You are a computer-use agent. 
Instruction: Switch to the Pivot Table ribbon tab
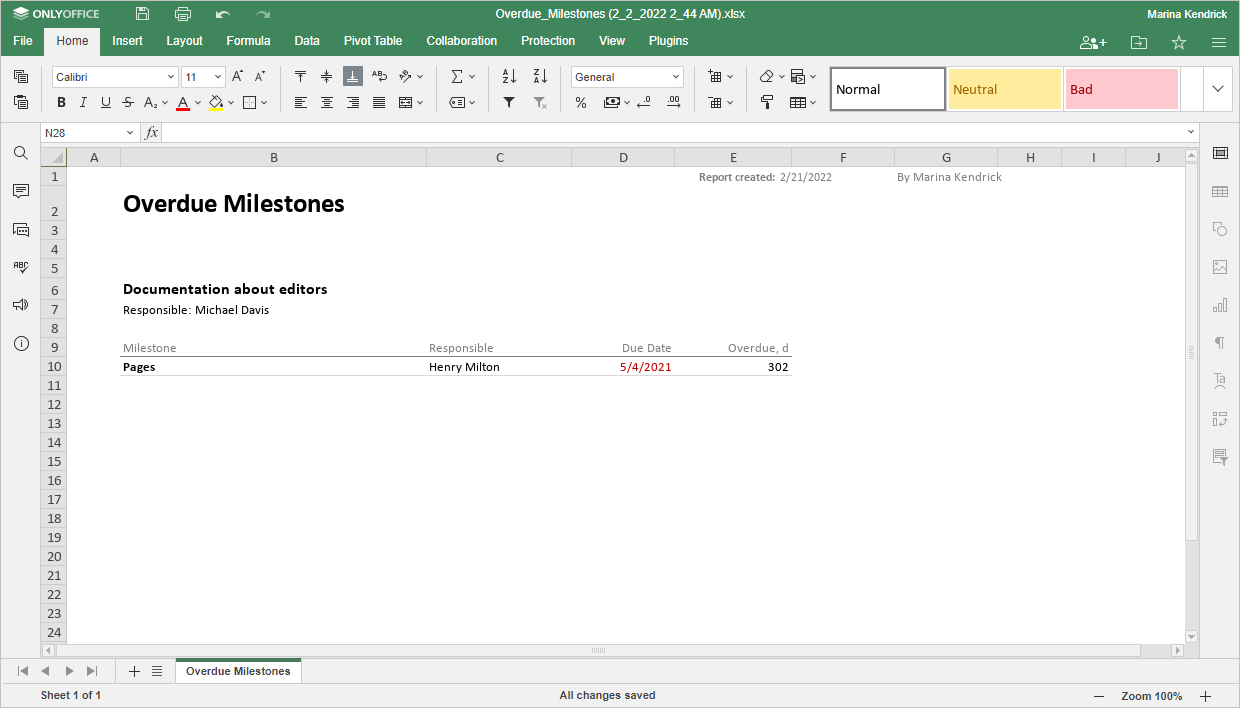372,41
